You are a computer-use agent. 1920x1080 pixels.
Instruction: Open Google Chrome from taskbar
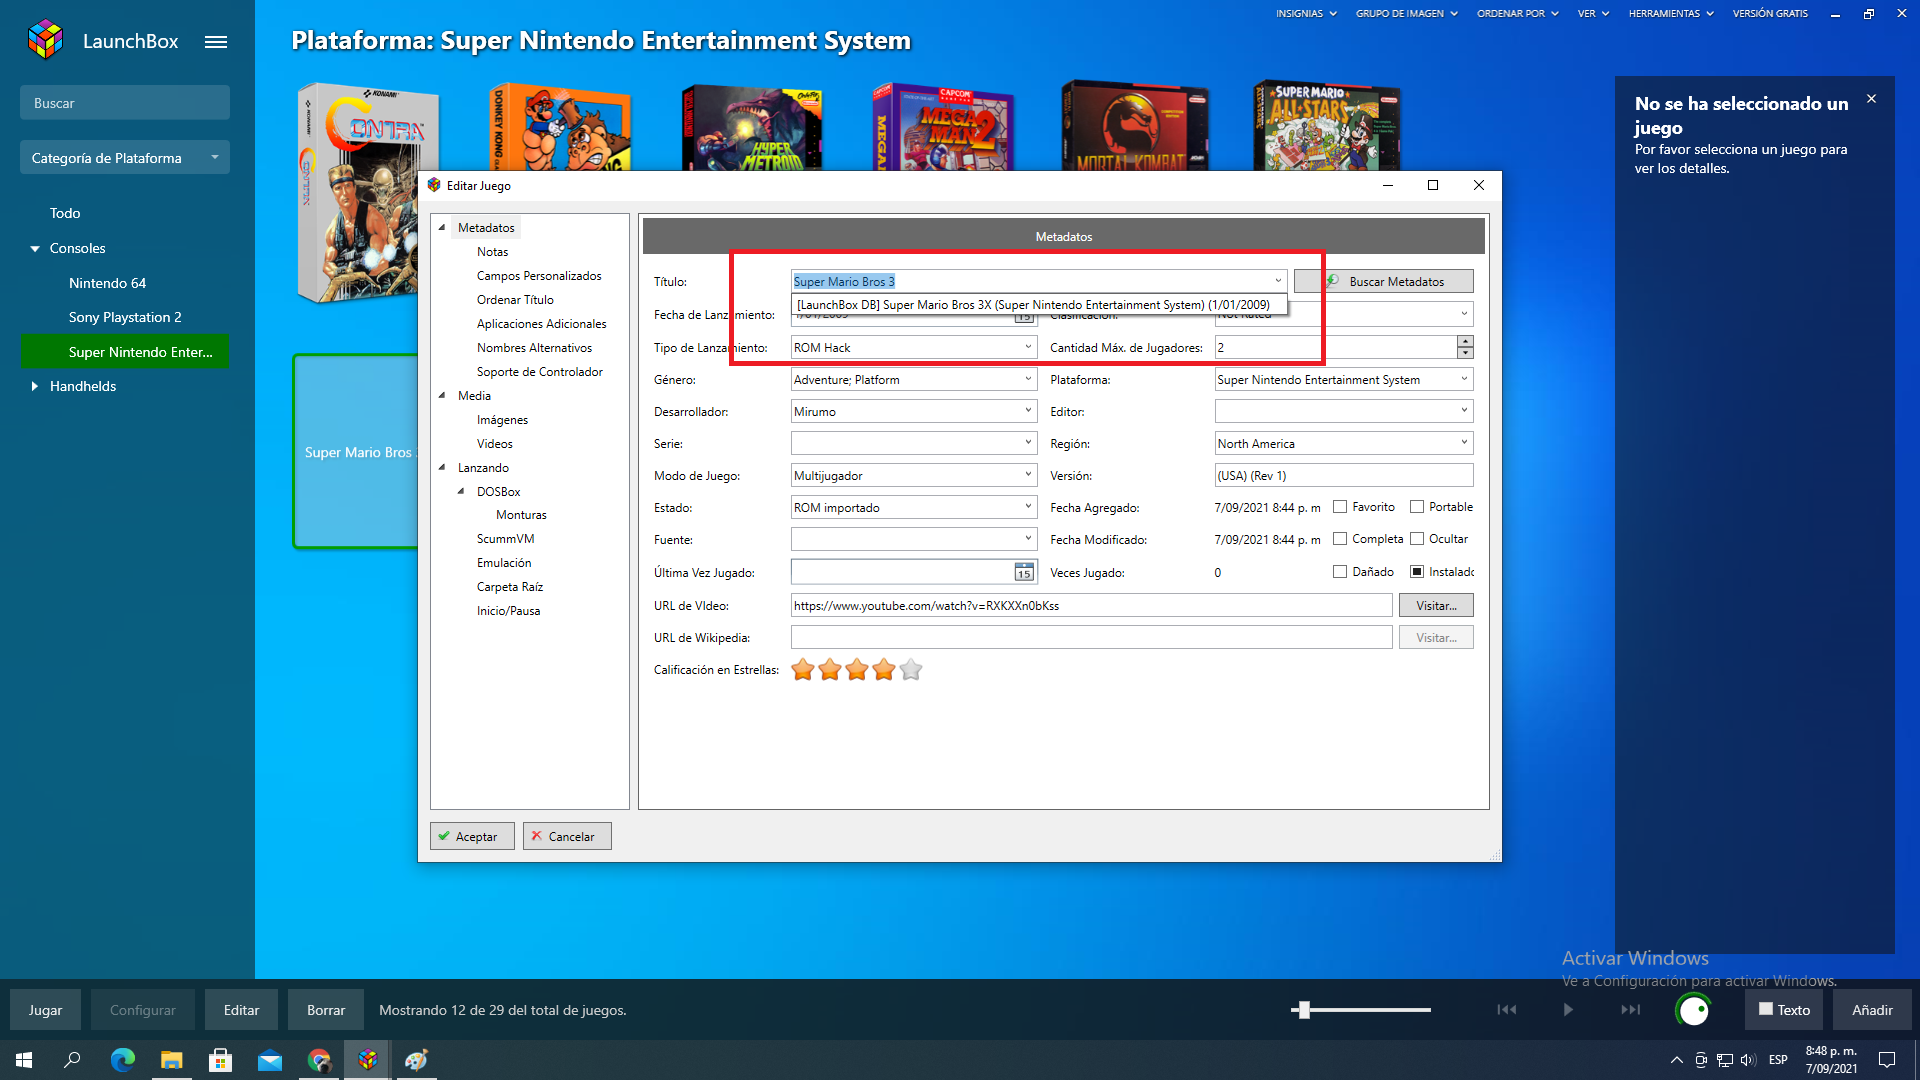click(319, 1060)
